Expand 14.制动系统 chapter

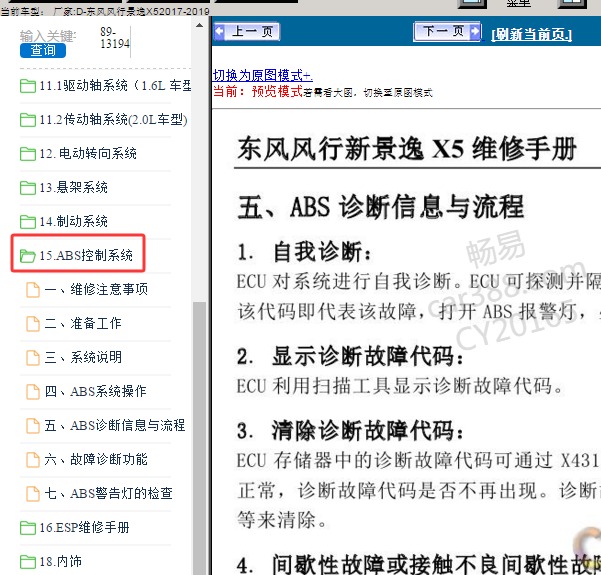73,221
